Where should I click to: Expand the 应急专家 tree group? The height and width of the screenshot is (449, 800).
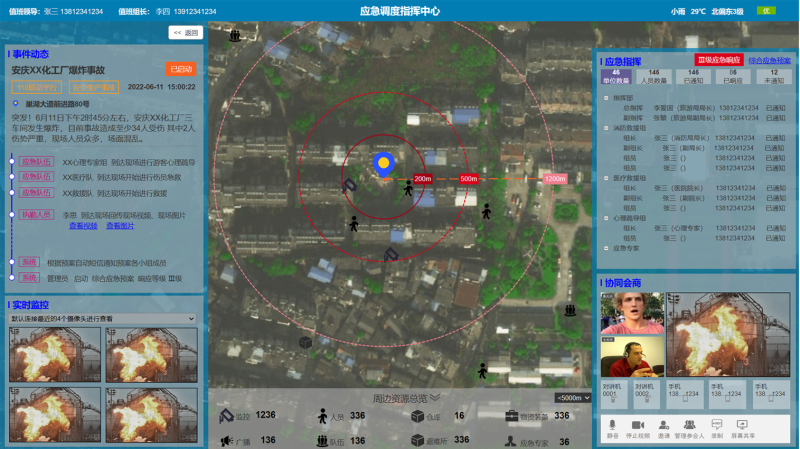tap(605, 247)
